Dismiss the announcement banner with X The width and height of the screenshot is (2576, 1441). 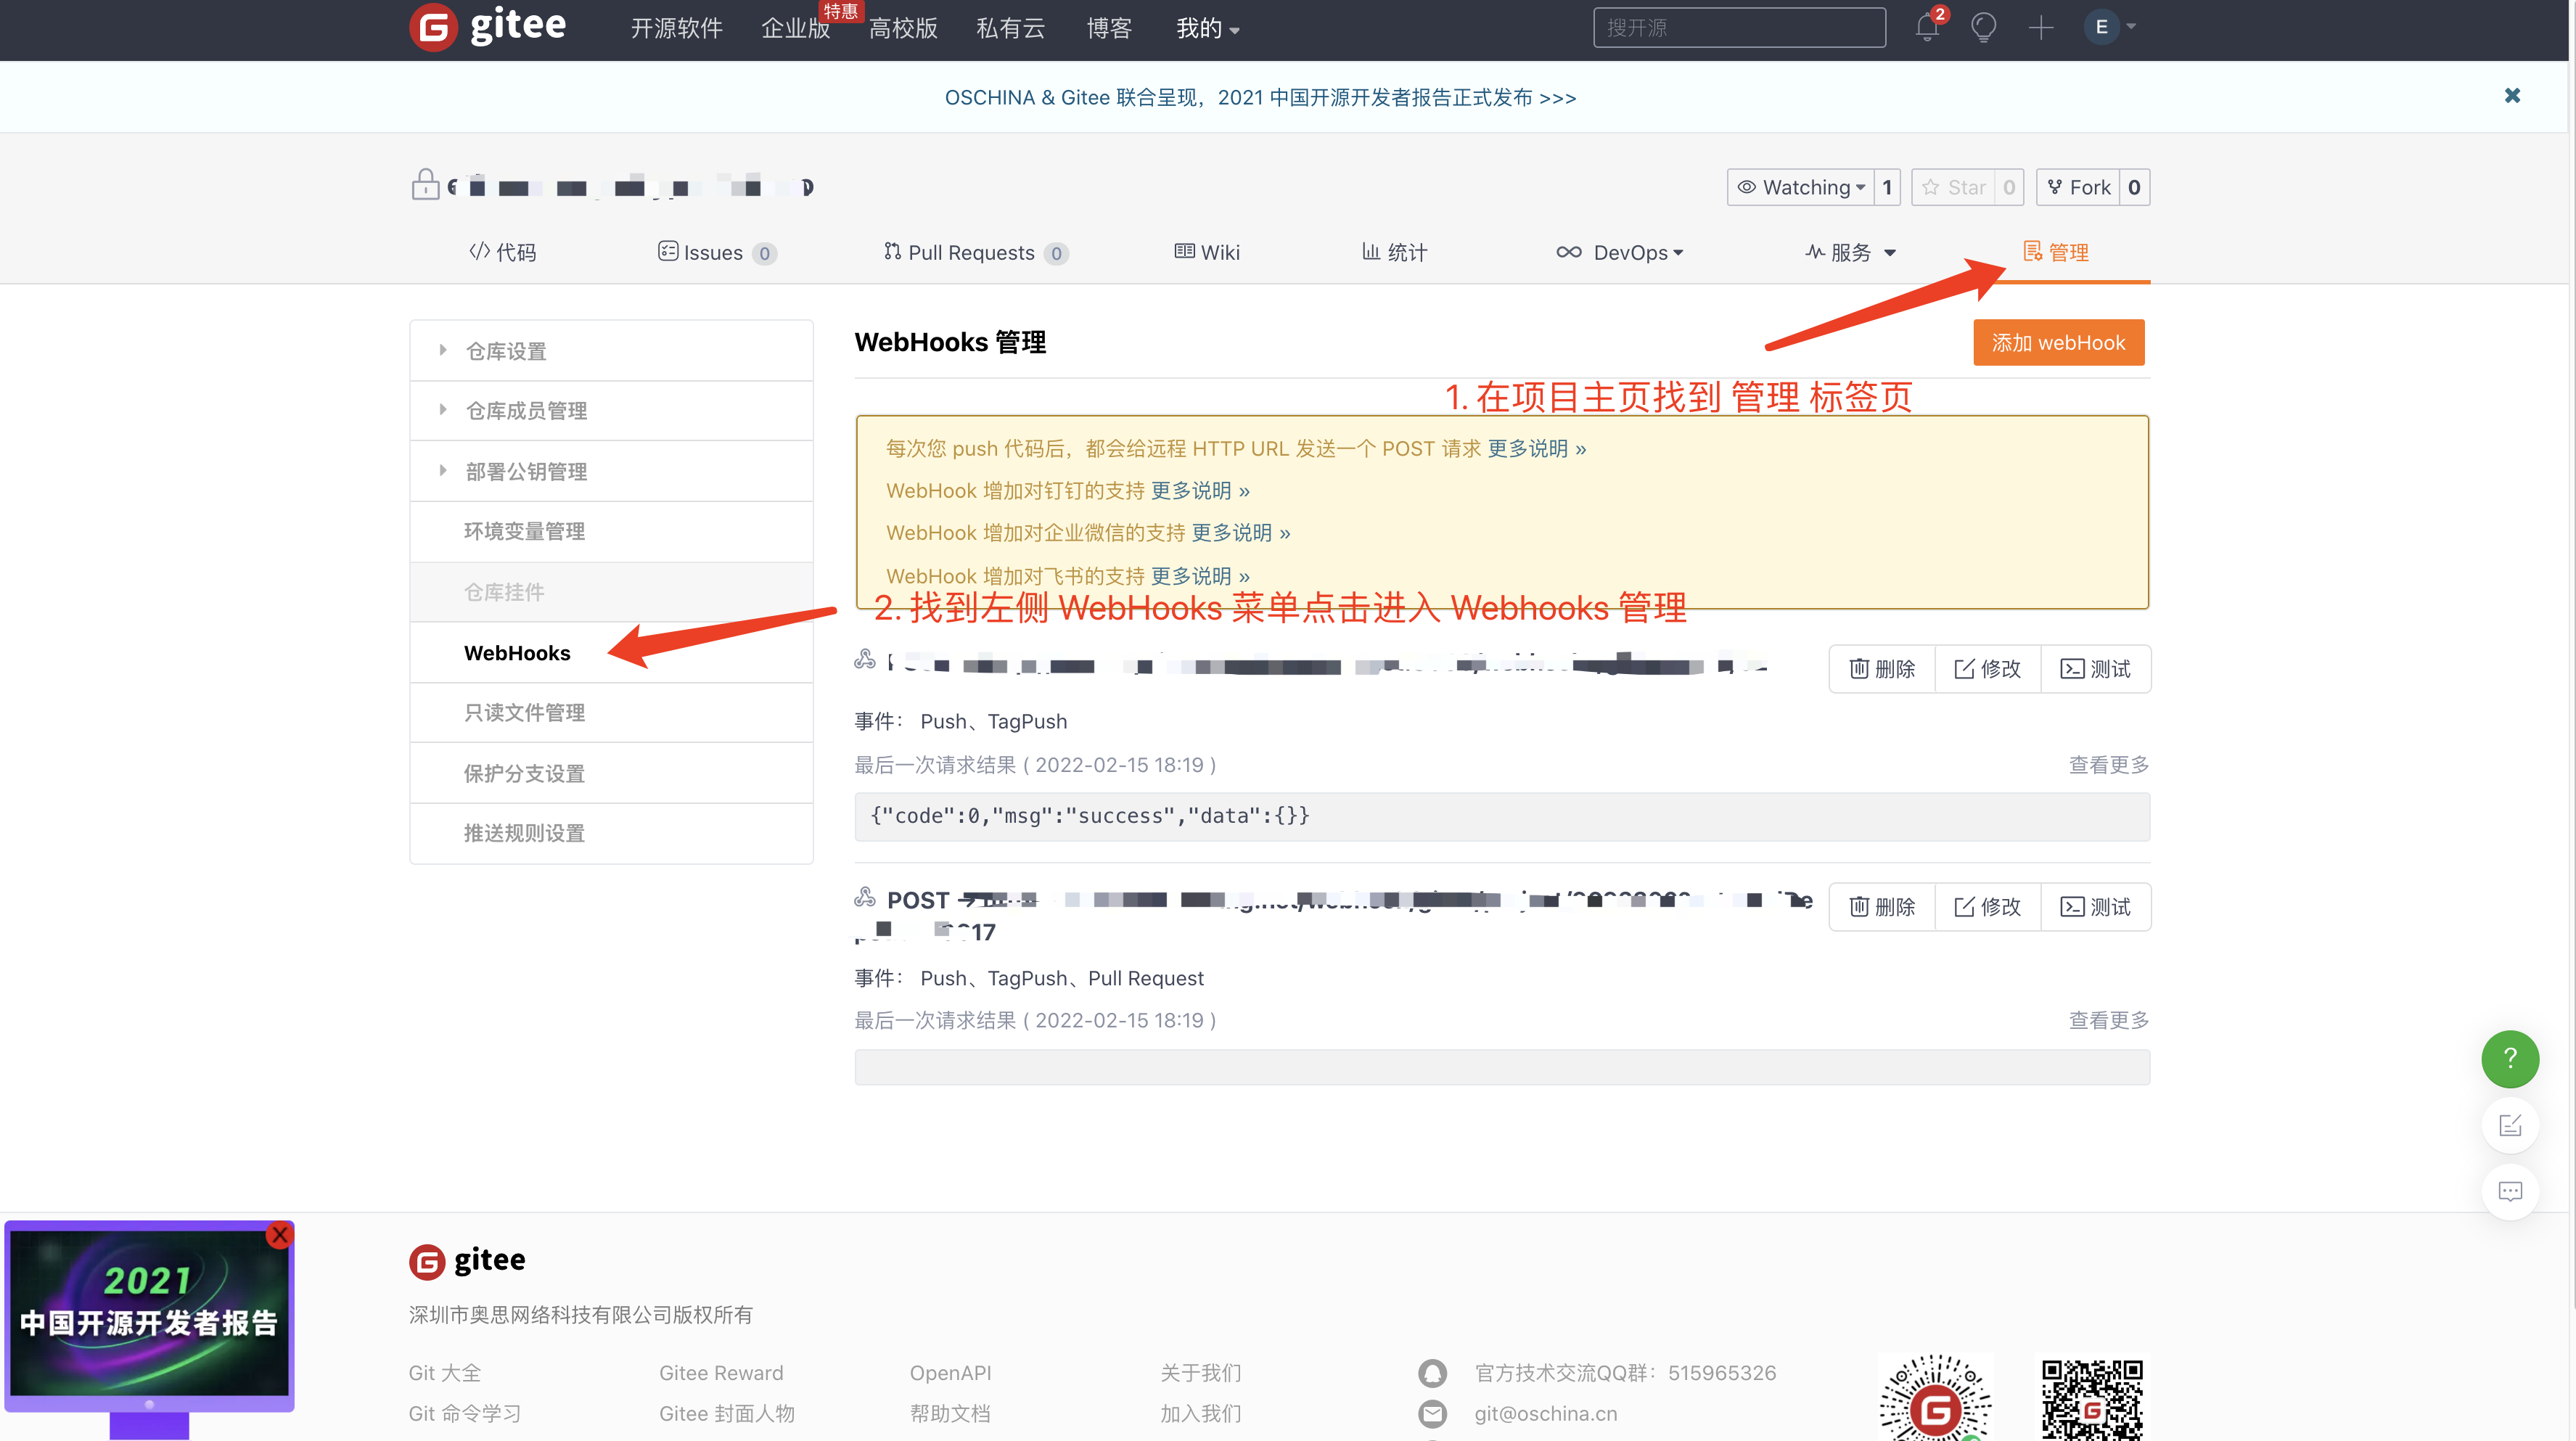2511,96
